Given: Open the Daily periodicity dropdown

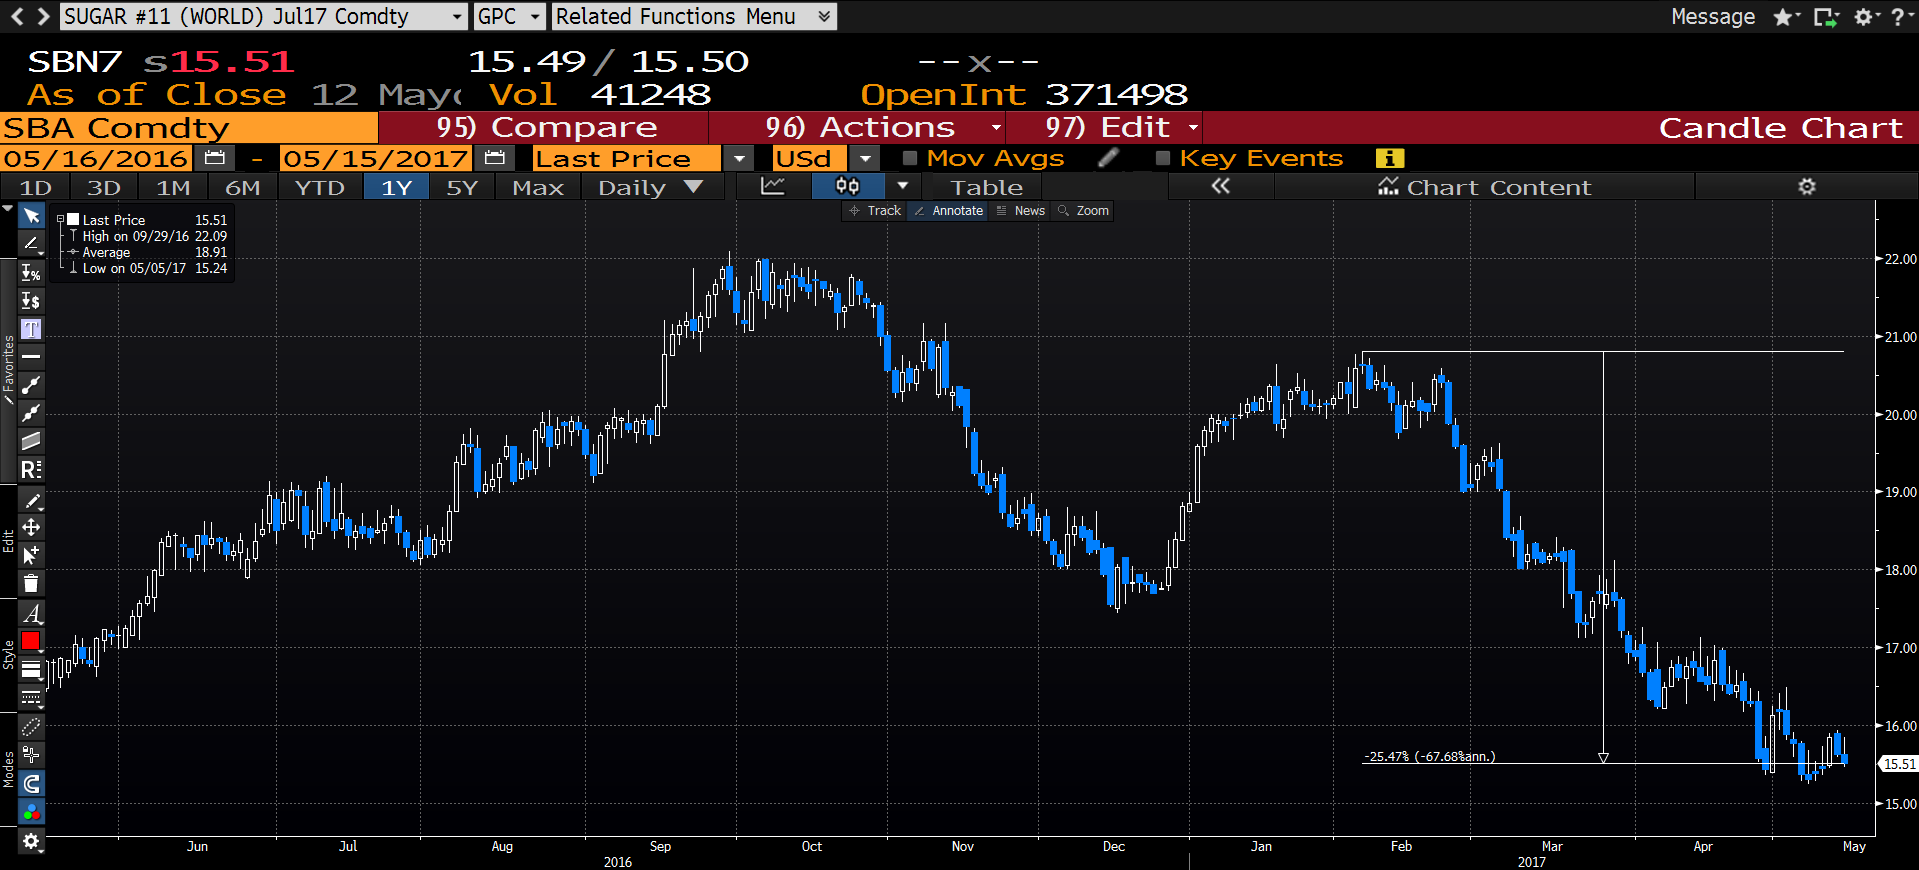Looking at the screenshot, I should coord(651,187).
